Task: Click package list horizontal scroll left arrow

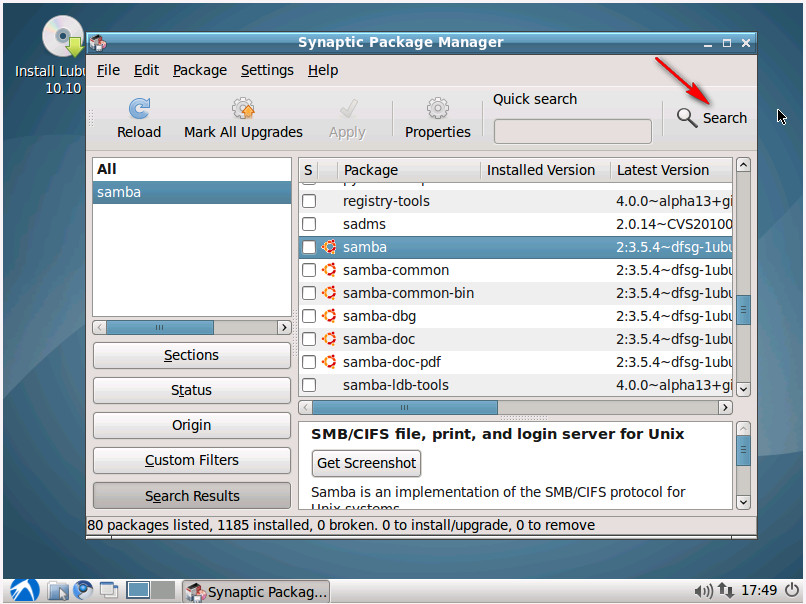Action: [305, 408]
